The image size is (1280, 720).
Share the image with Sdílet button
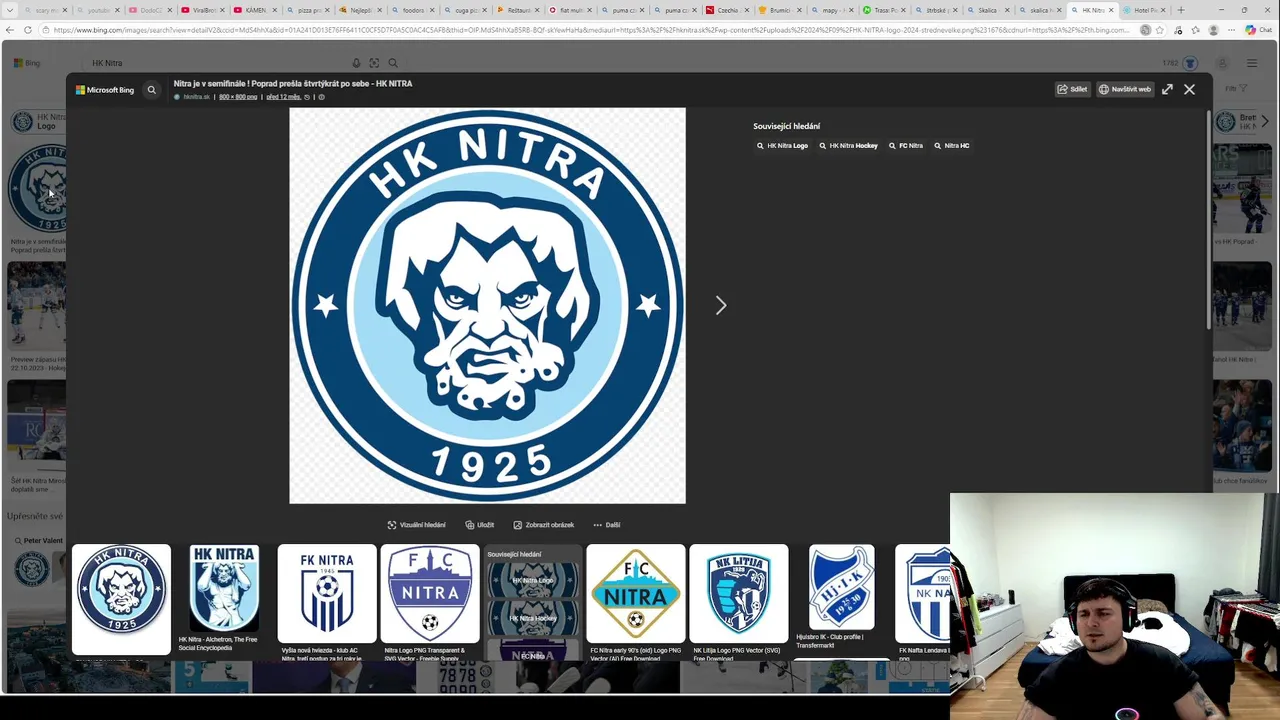point(1072,89)
